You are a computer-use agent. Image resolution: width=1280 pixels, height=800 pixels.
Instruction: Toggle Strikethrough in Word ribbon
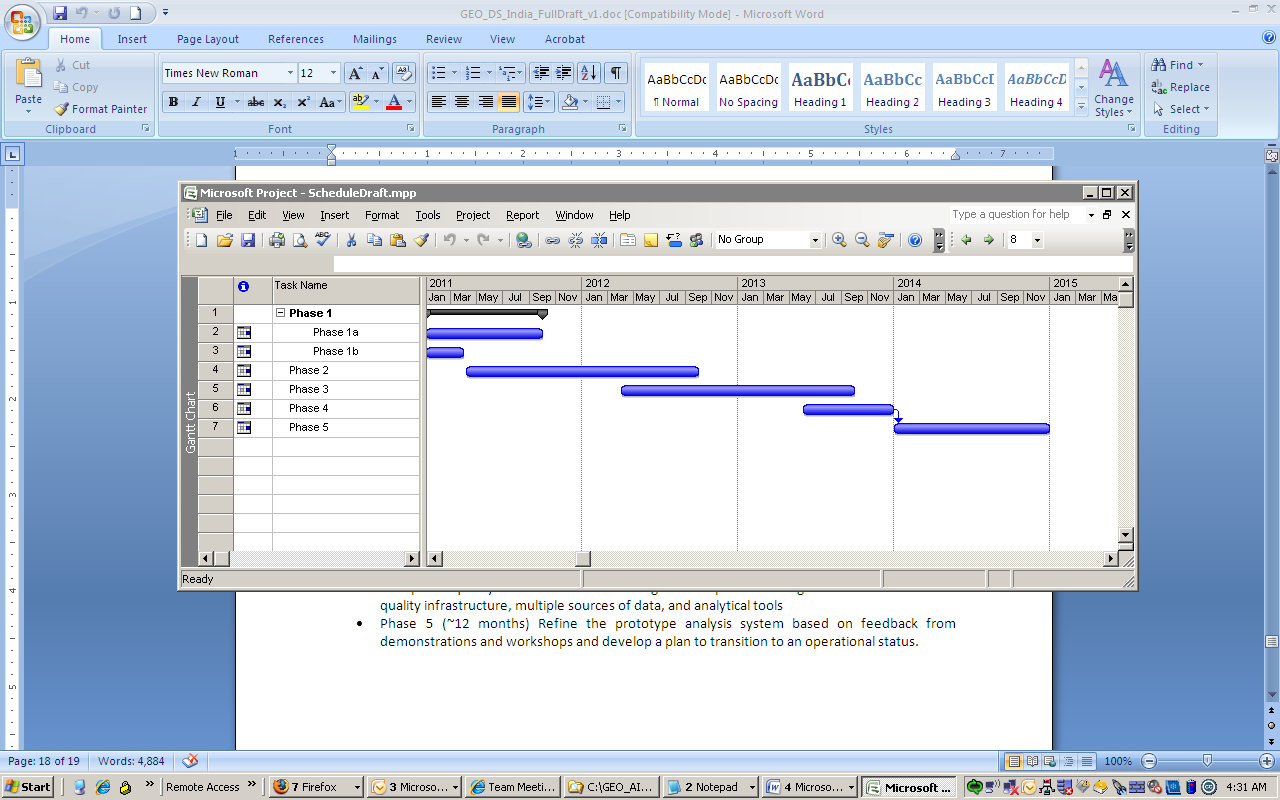pos(256,102)
